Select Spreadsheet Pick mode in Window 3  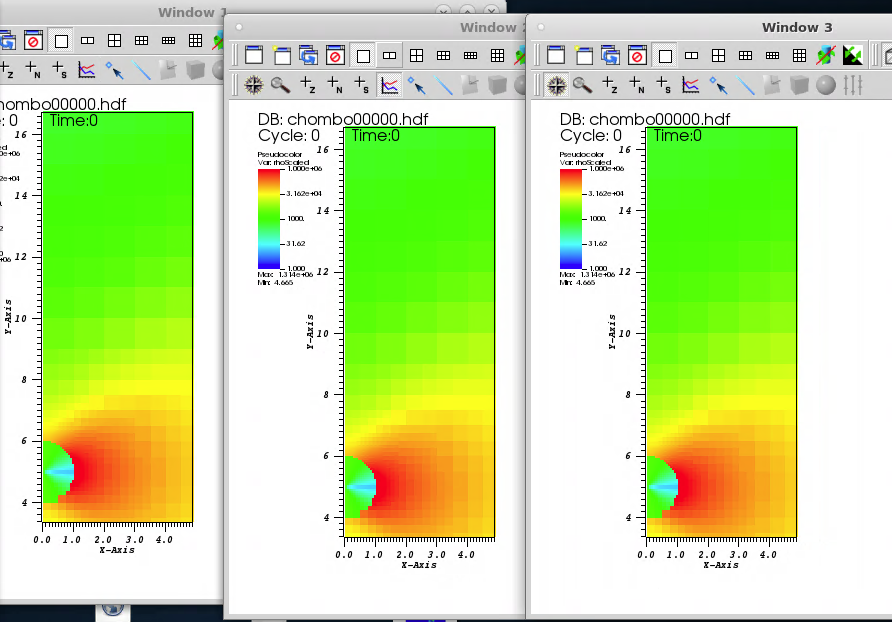[664, 85]
